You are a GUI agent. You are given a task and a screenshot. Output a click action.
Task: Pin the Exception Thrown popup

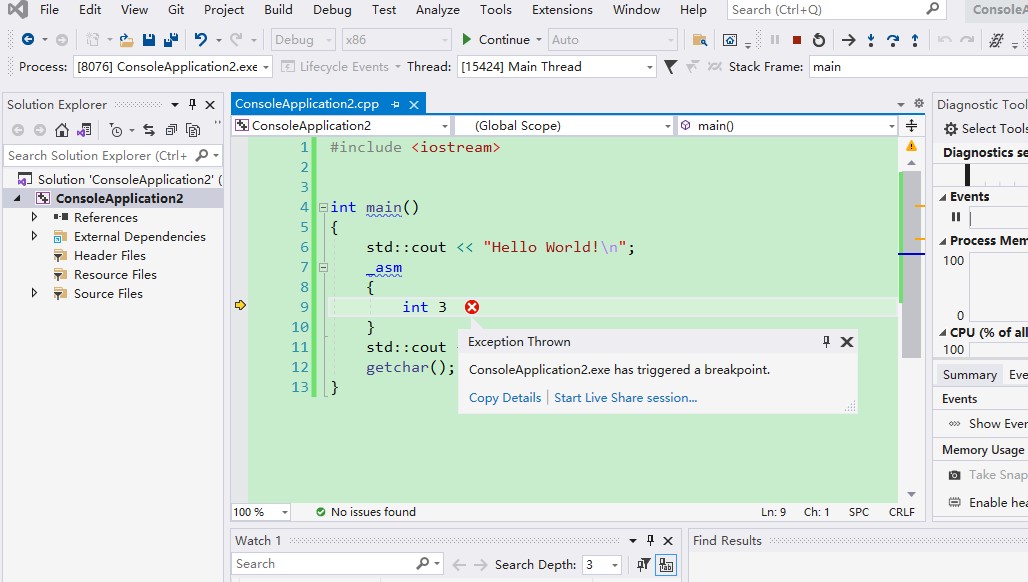click(x=826, y=341)
